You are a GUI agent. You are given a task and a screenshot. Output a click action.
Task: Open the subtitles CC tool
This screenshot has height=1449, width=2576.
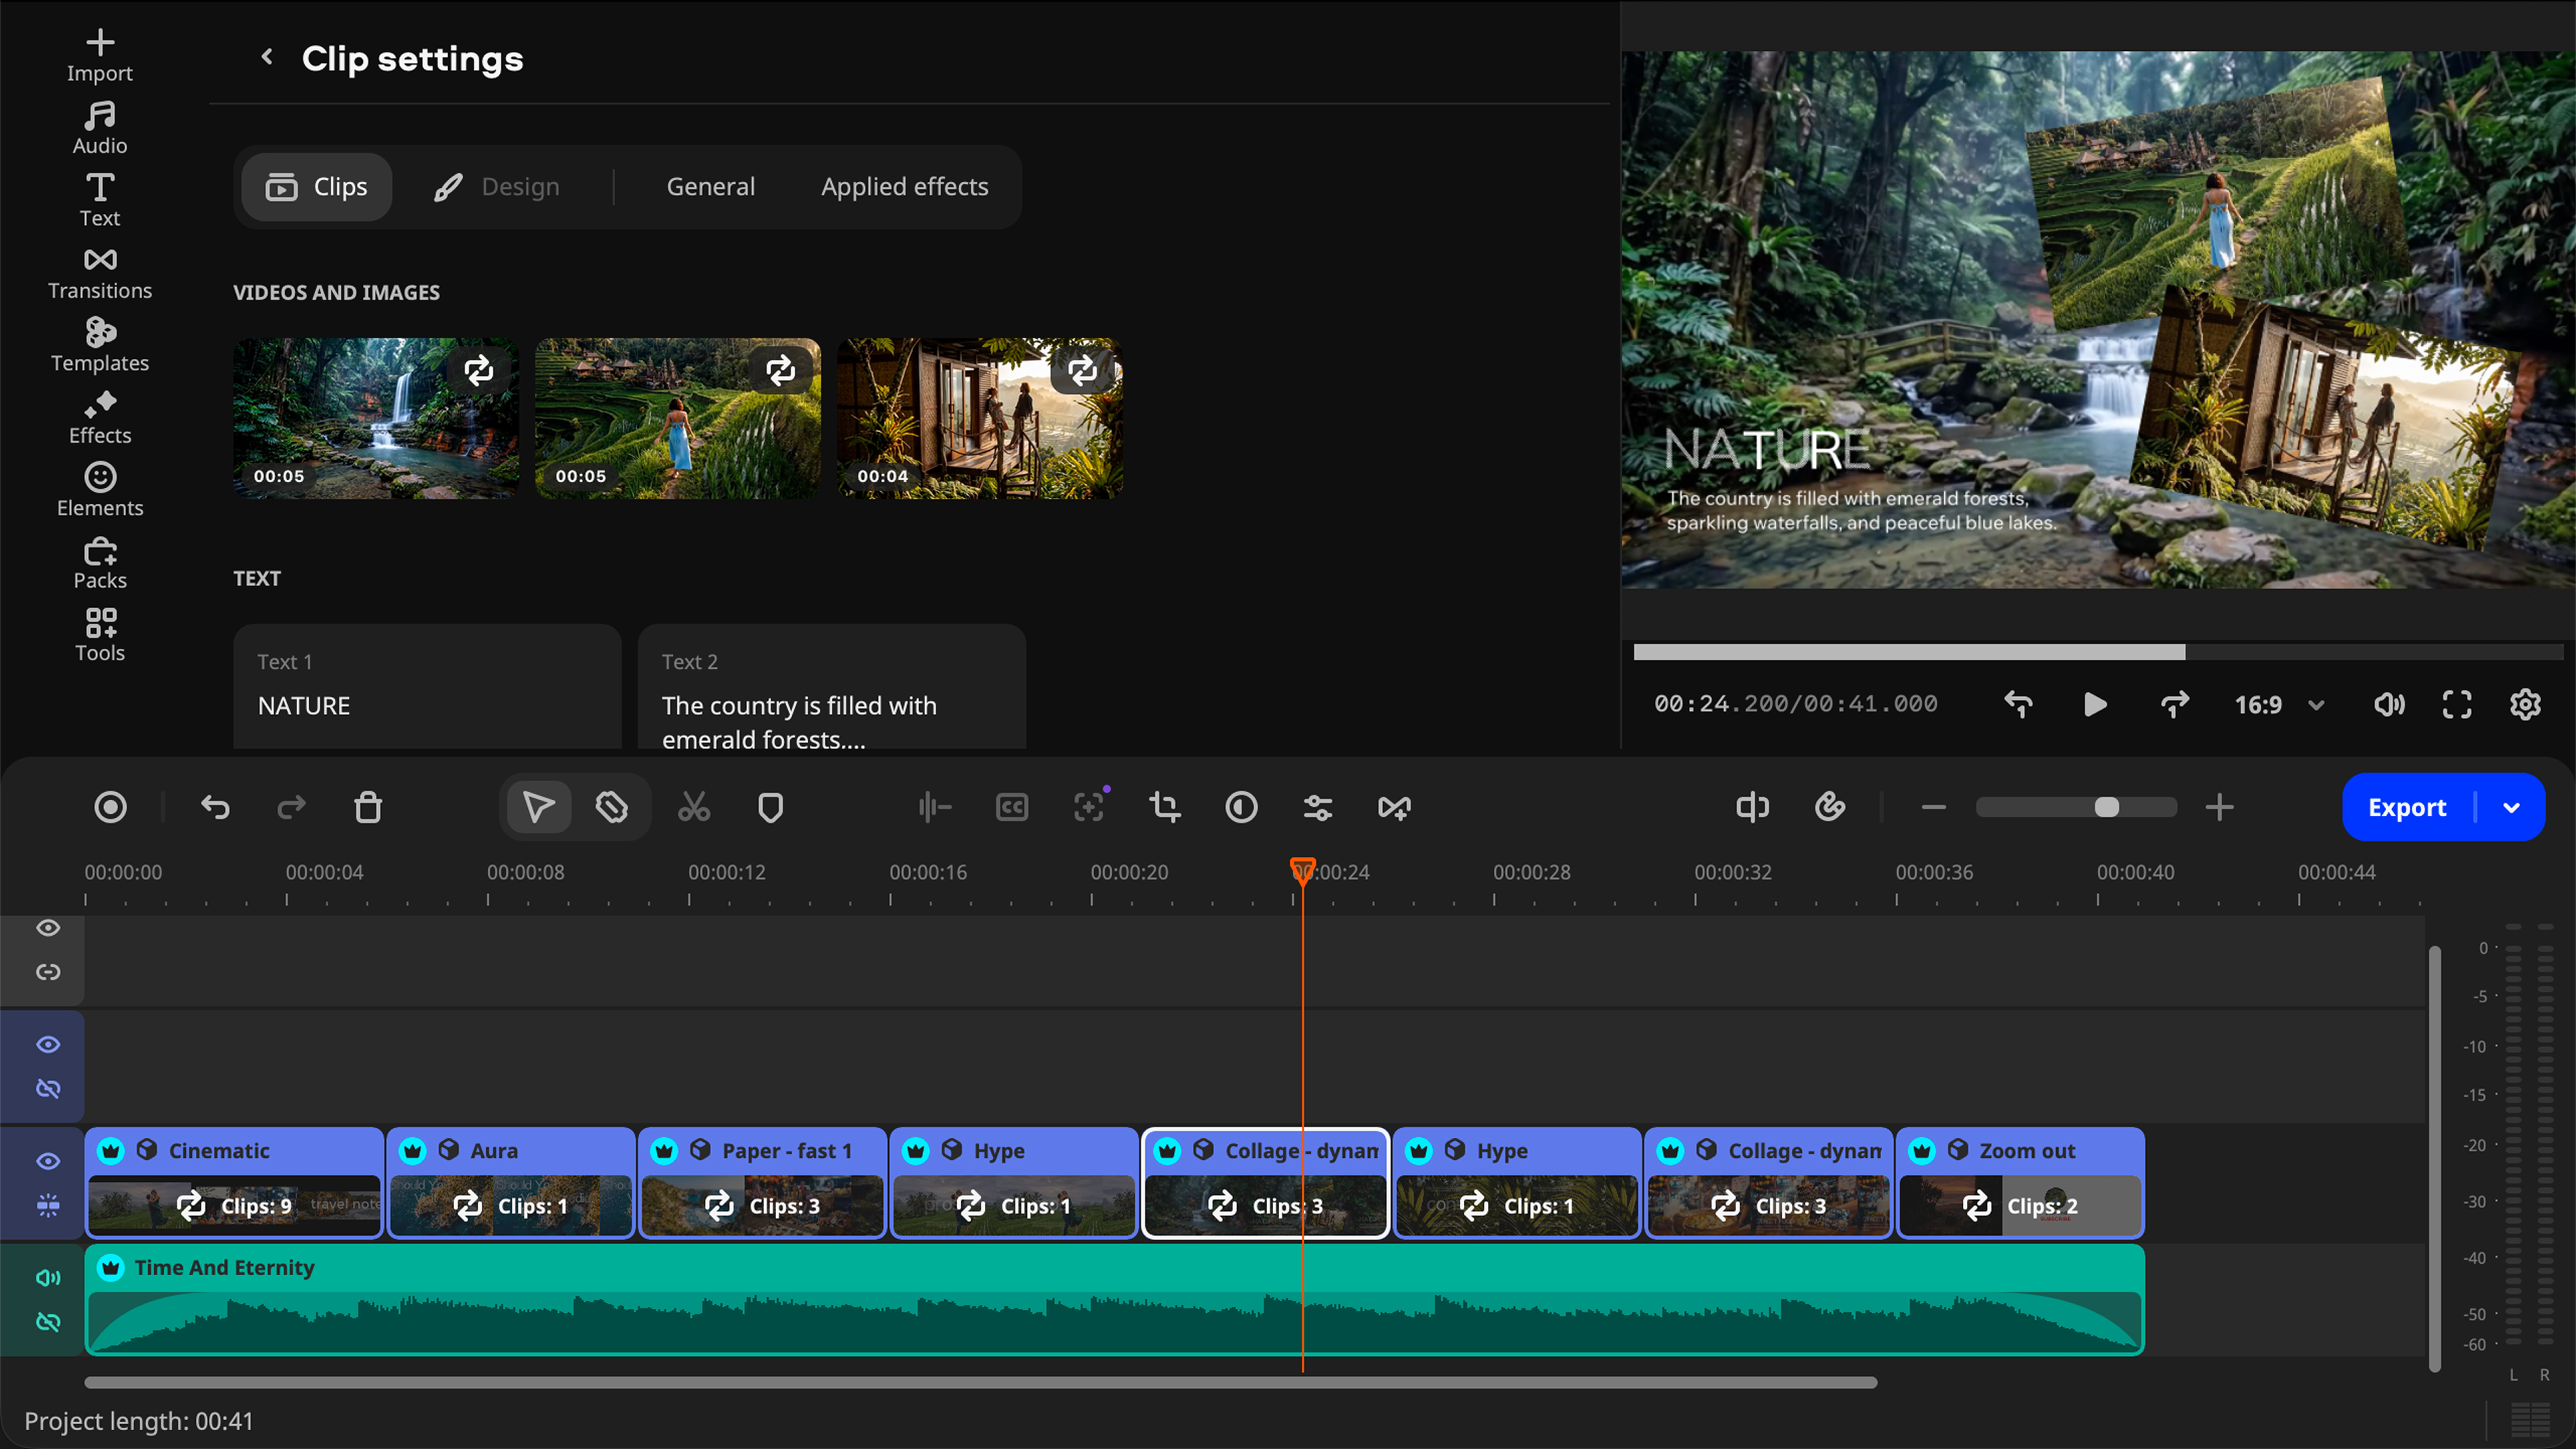(1012, 807)
